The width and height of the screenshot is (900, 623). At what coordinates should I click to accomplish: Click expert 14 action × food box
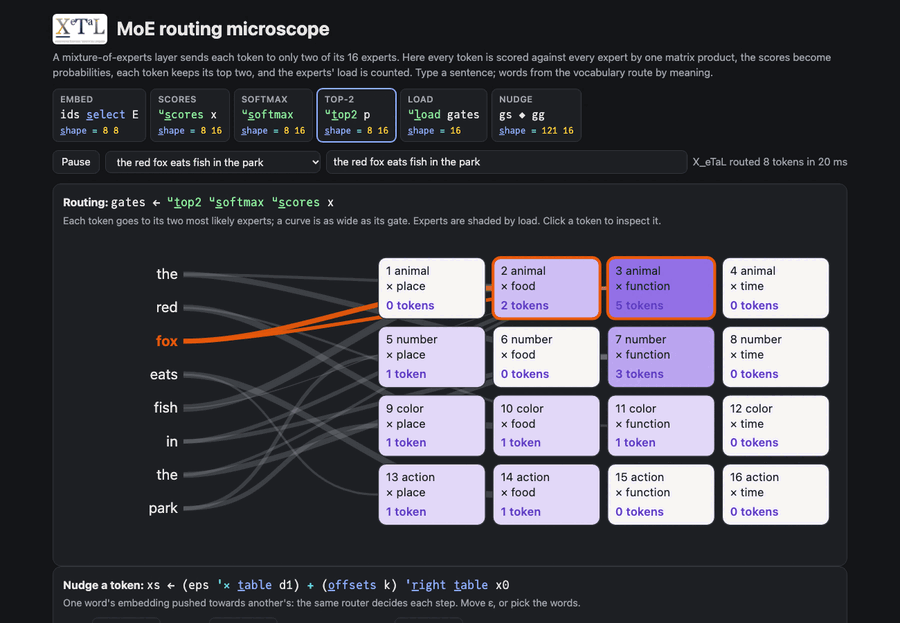click(546, 494)
